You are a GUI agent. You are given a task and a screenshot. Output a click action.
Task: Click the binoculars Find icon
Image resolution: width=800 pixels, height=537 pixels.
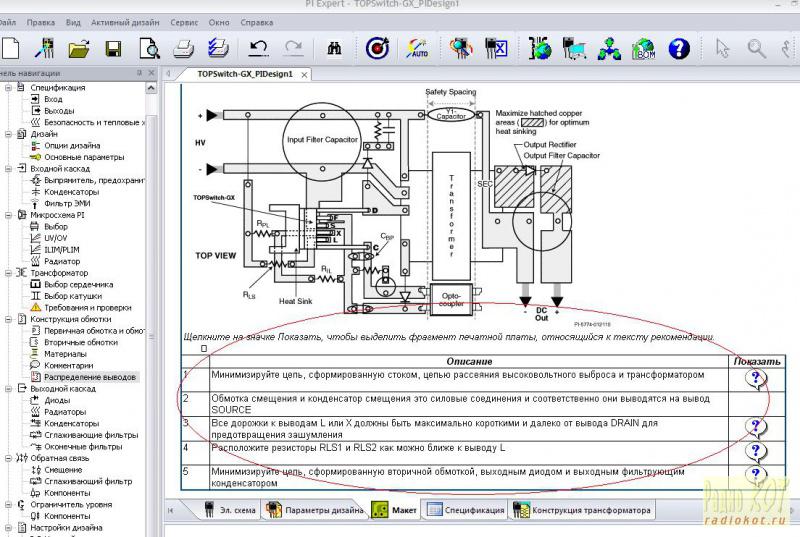[335, 47]
